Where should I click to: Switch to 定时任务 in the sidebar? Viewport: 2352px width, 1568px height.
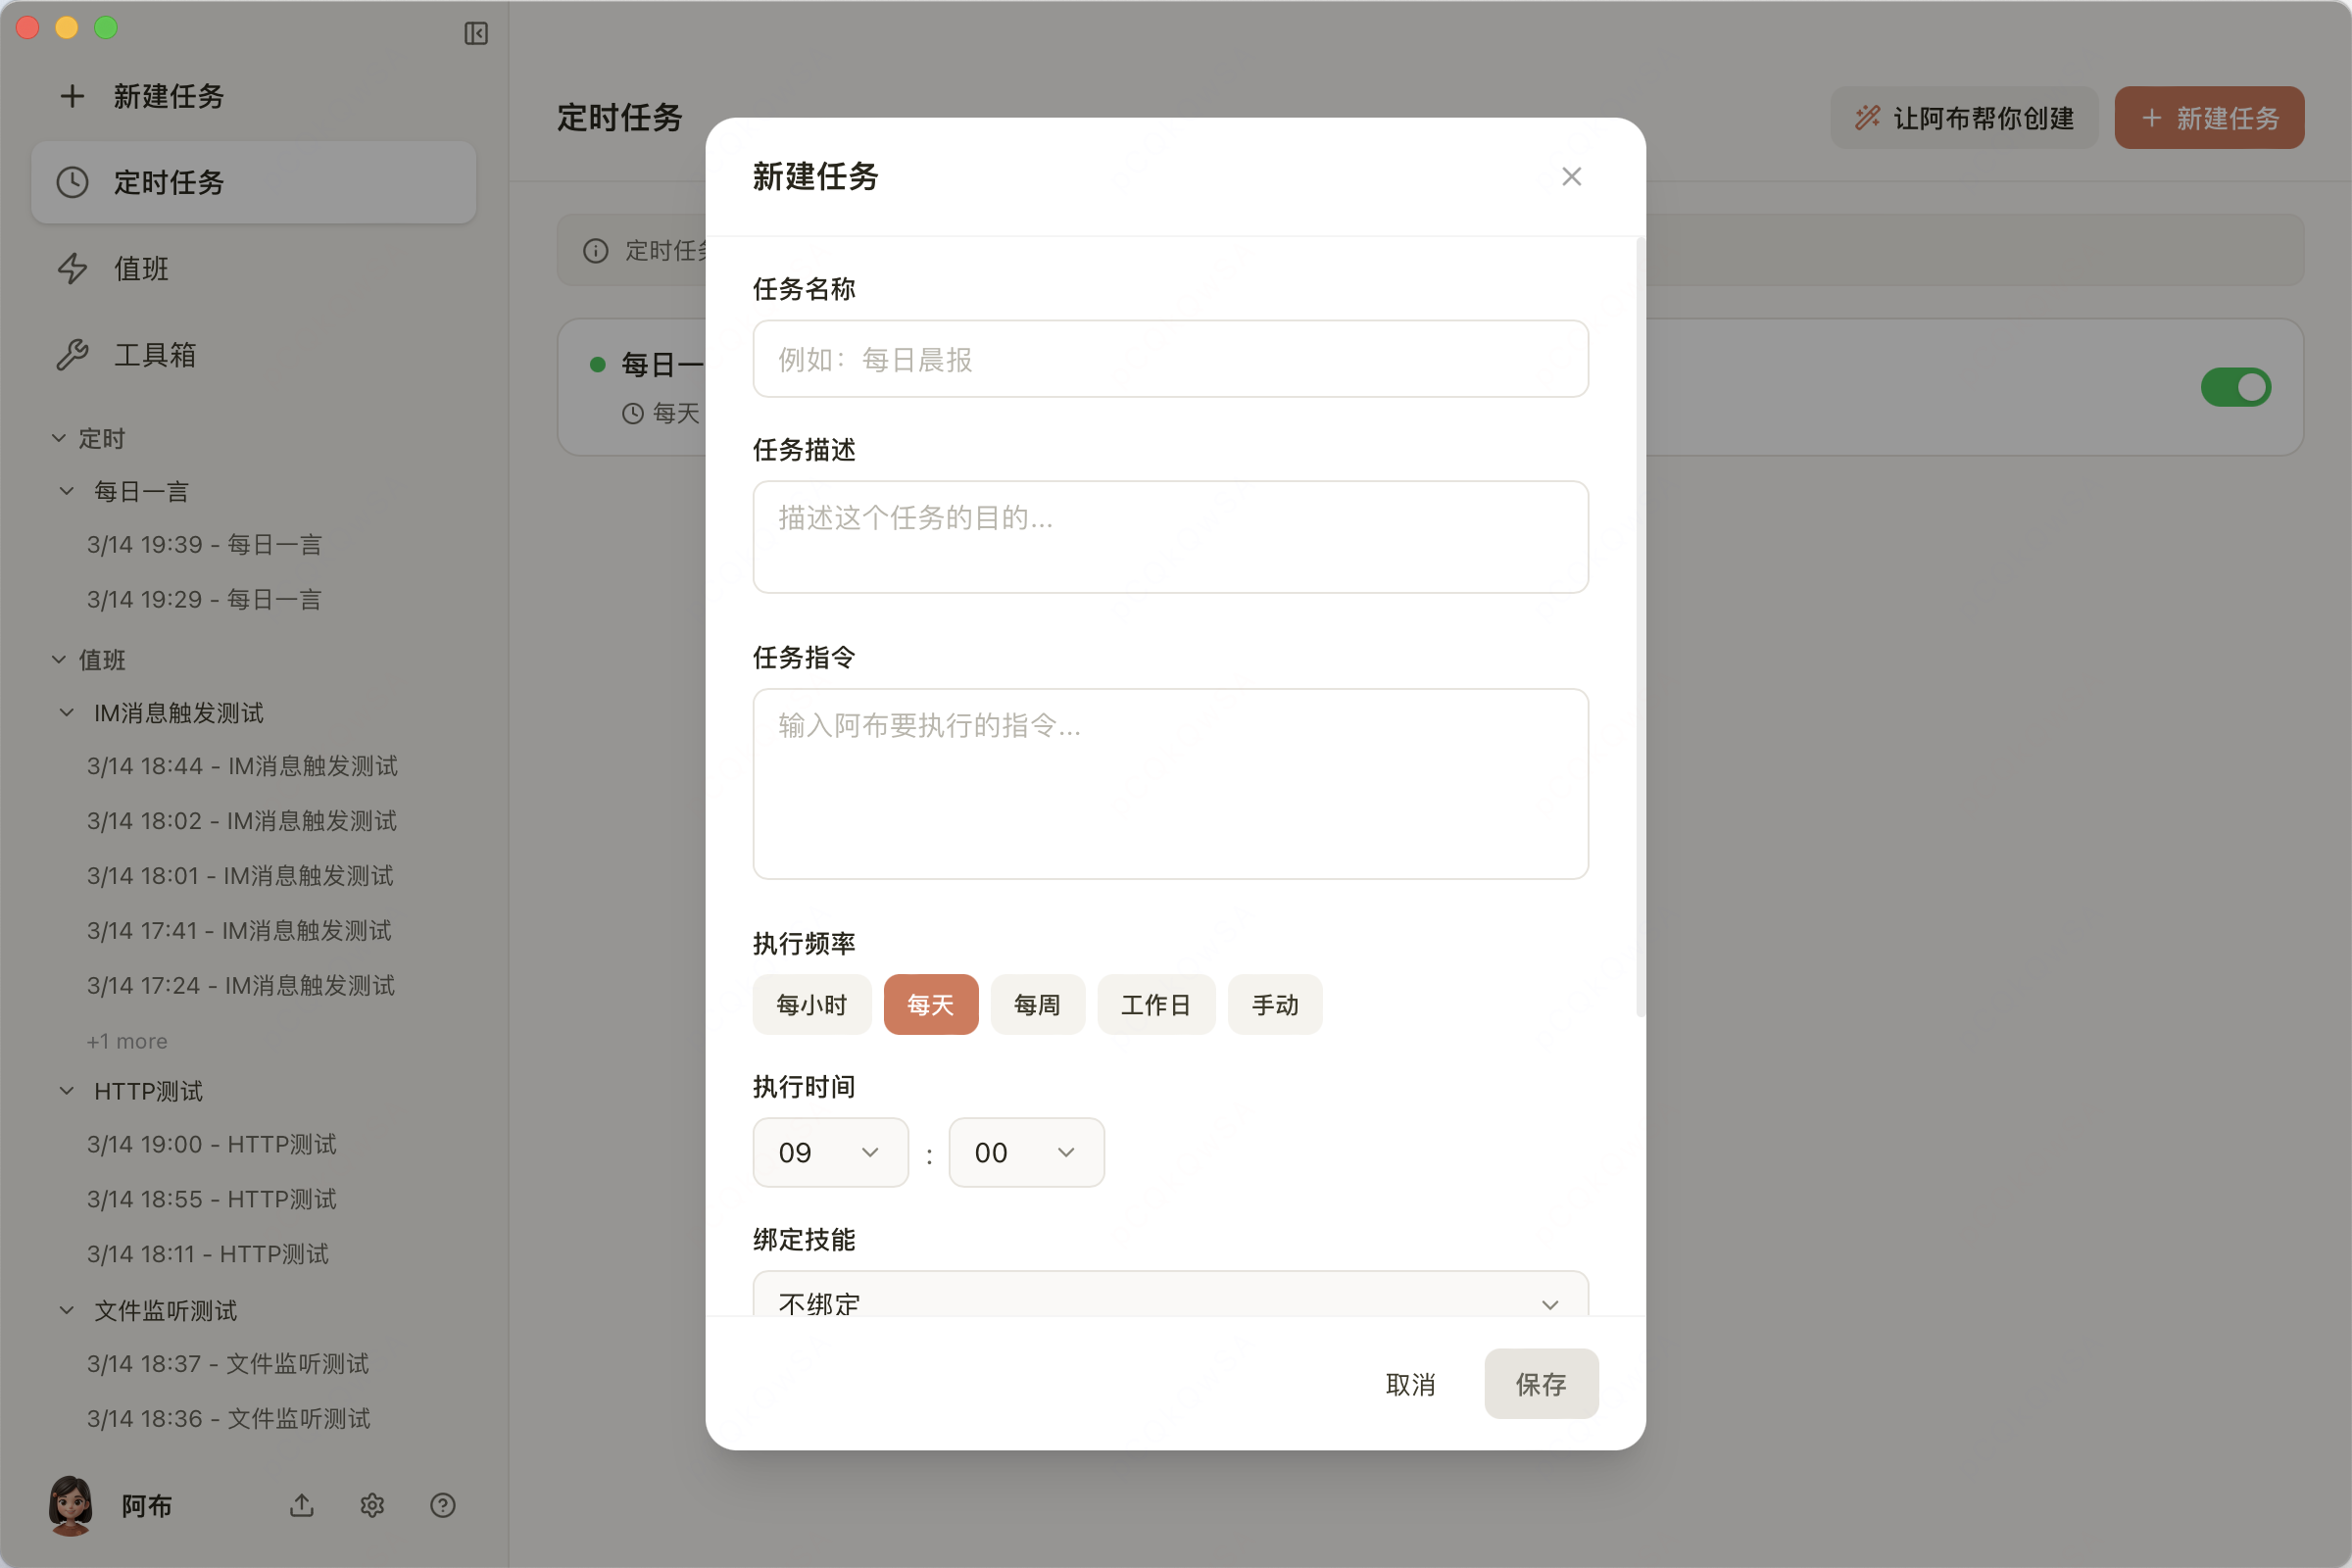click(169, 182)
